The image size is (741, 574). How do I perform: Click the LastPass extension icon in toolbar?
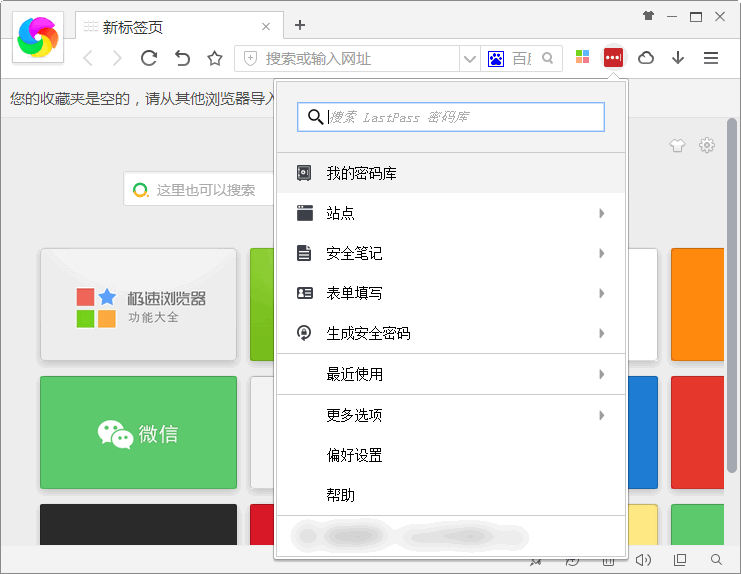(x=613, y=58)
